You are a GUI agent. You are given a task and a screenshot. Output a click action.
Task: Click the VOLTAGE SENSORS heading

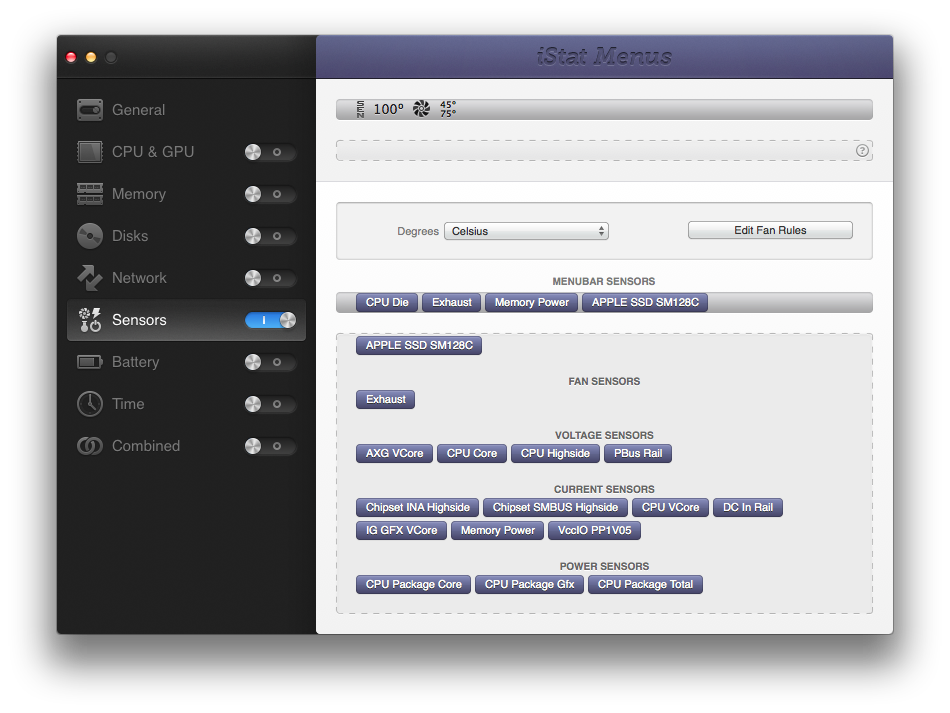[604, 435]
